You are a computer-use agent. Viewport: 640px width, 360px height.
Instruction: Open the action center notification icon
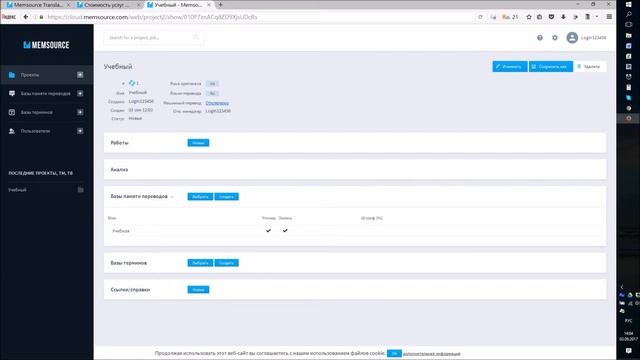point(629,351)
